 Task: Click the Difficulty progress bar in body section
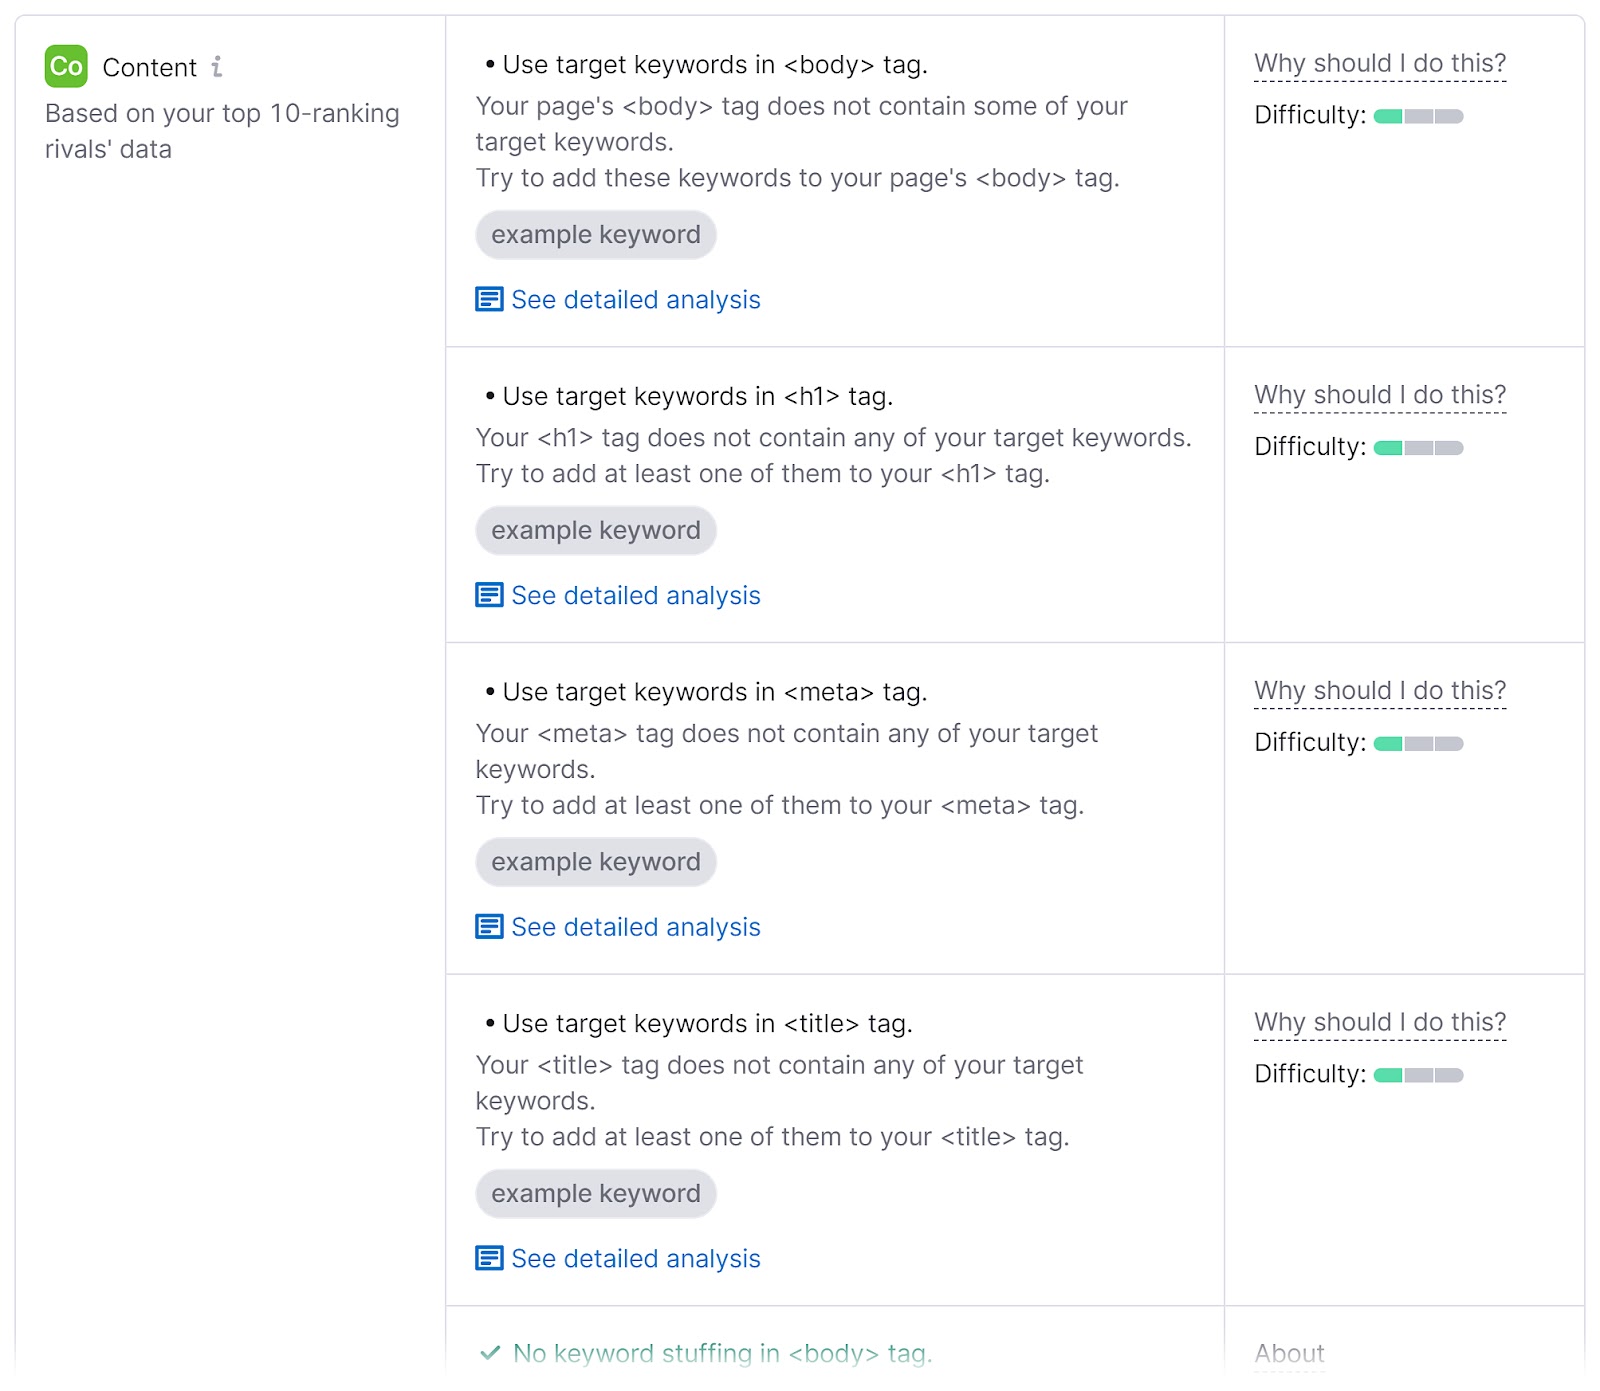tap(1418, 115)
